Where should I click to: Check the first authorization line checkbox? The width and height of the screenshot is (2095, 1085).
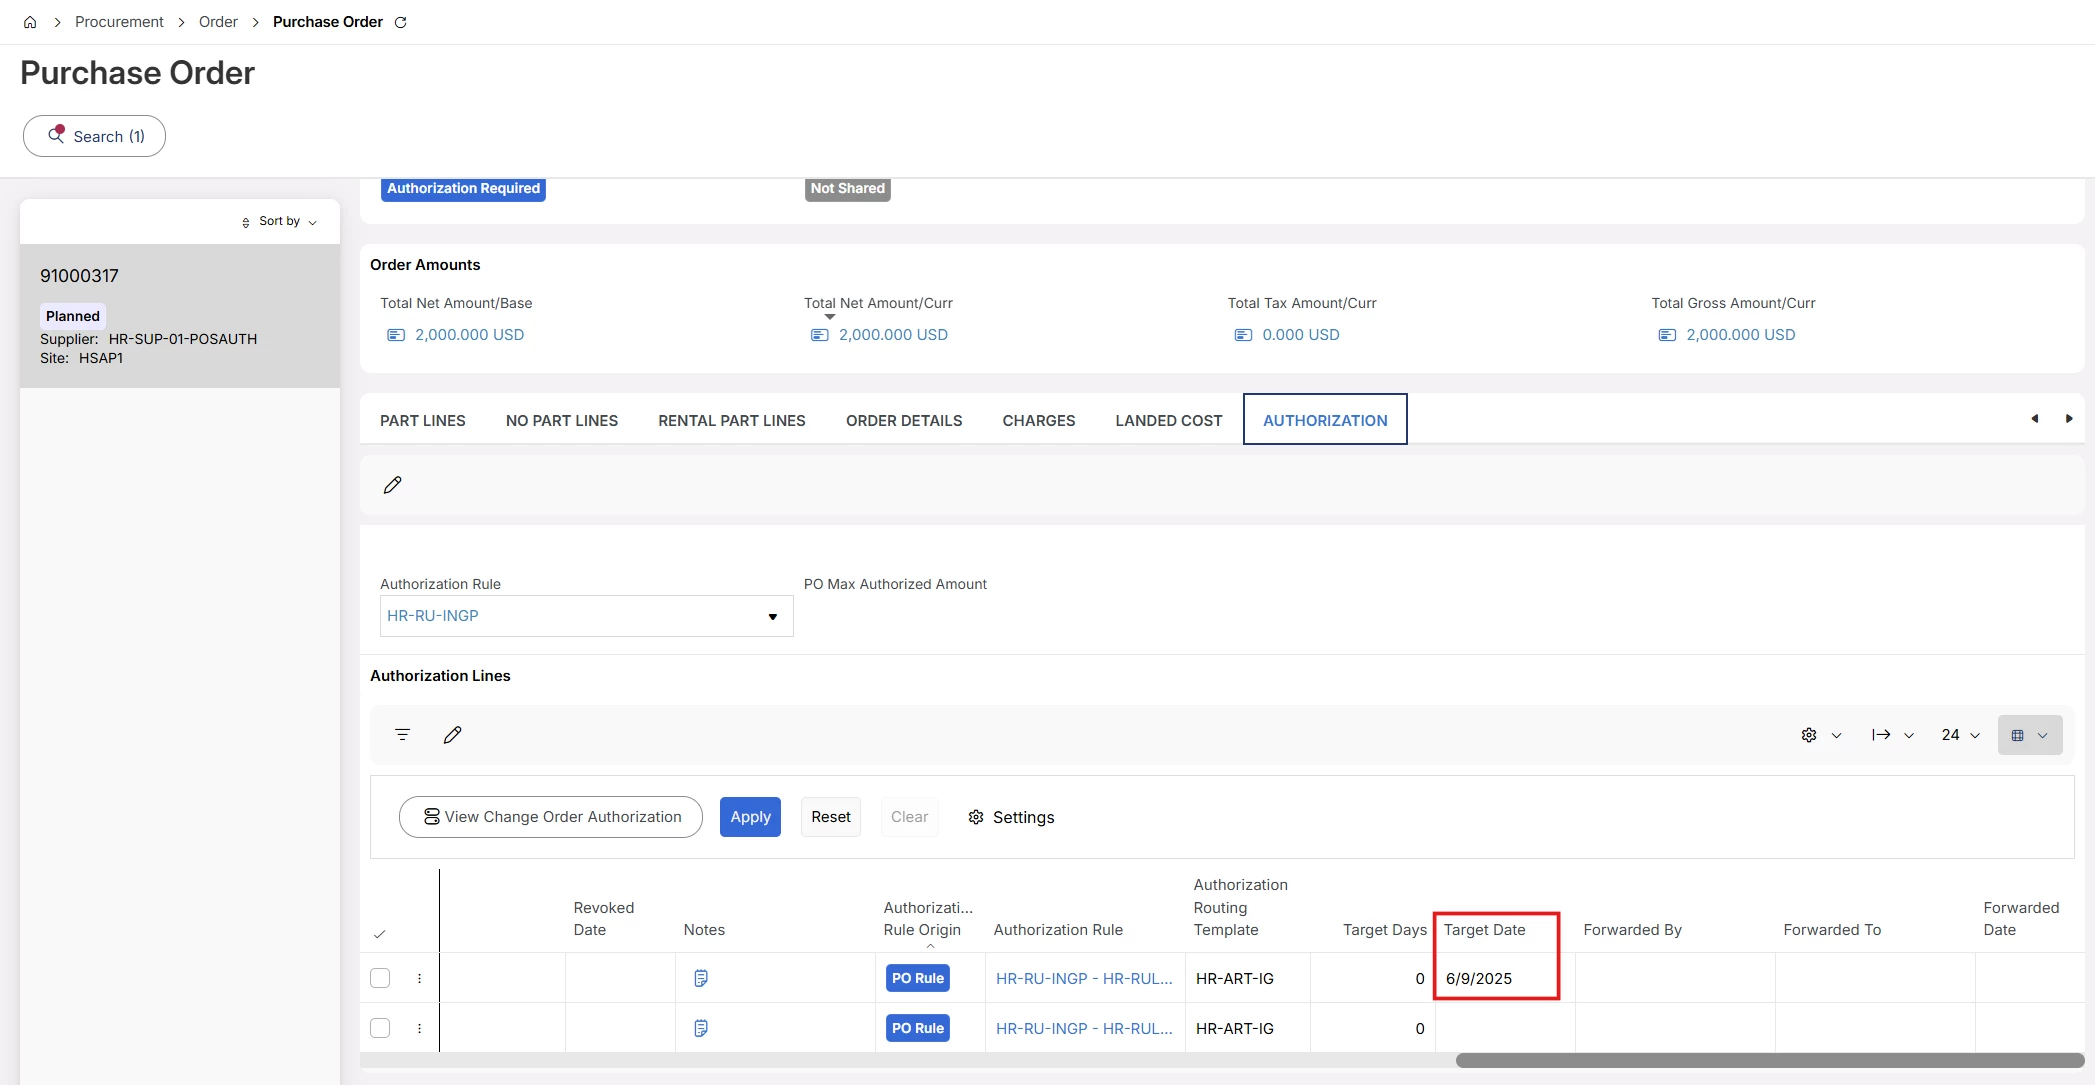coord(380,978)
